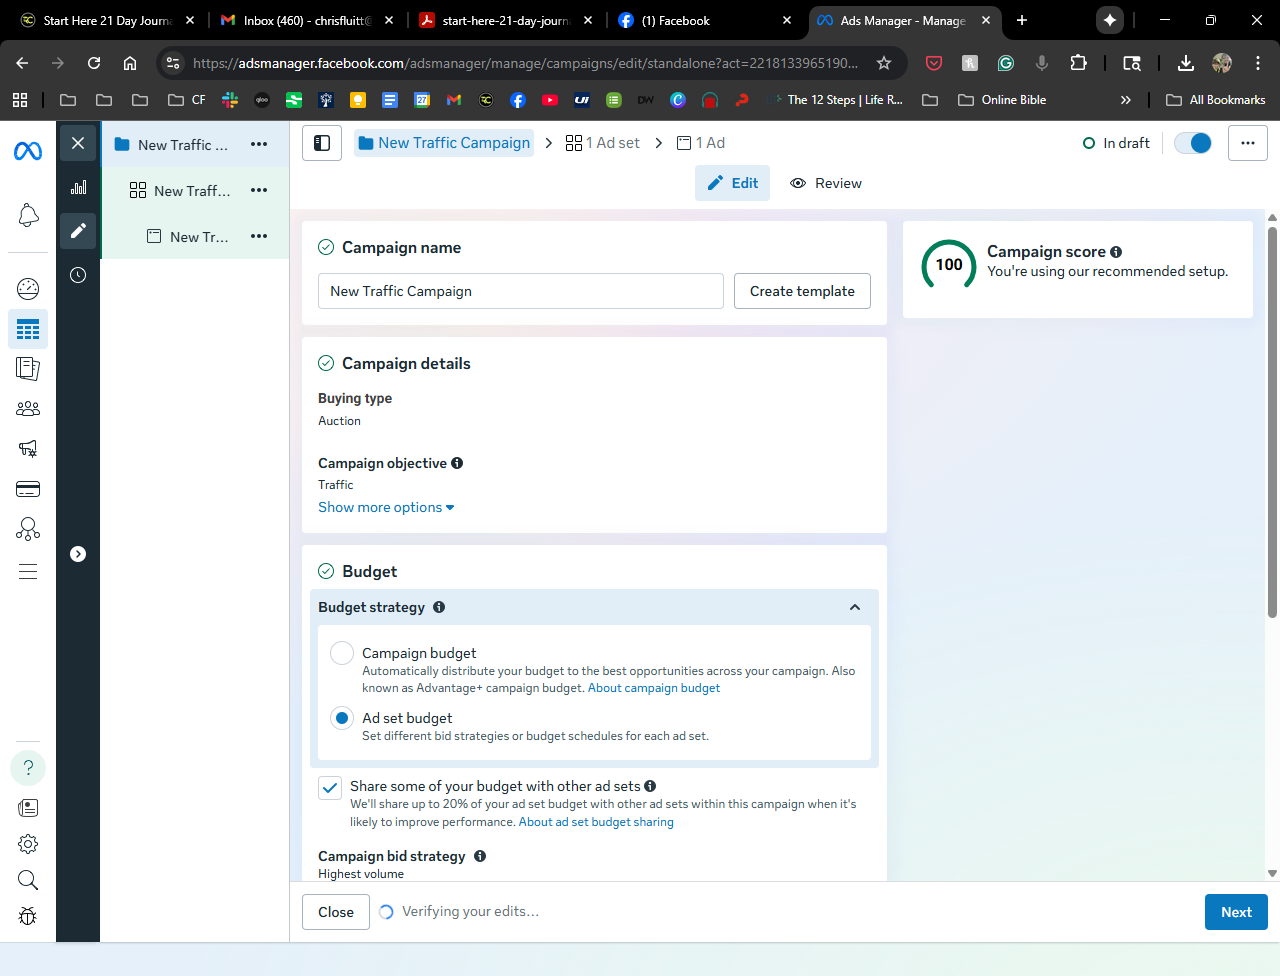Viewport: 1280px width, 976px height.
Task: Open notifications bell in left sidebar
Action: pyautogui.click(x=28, y=215)
